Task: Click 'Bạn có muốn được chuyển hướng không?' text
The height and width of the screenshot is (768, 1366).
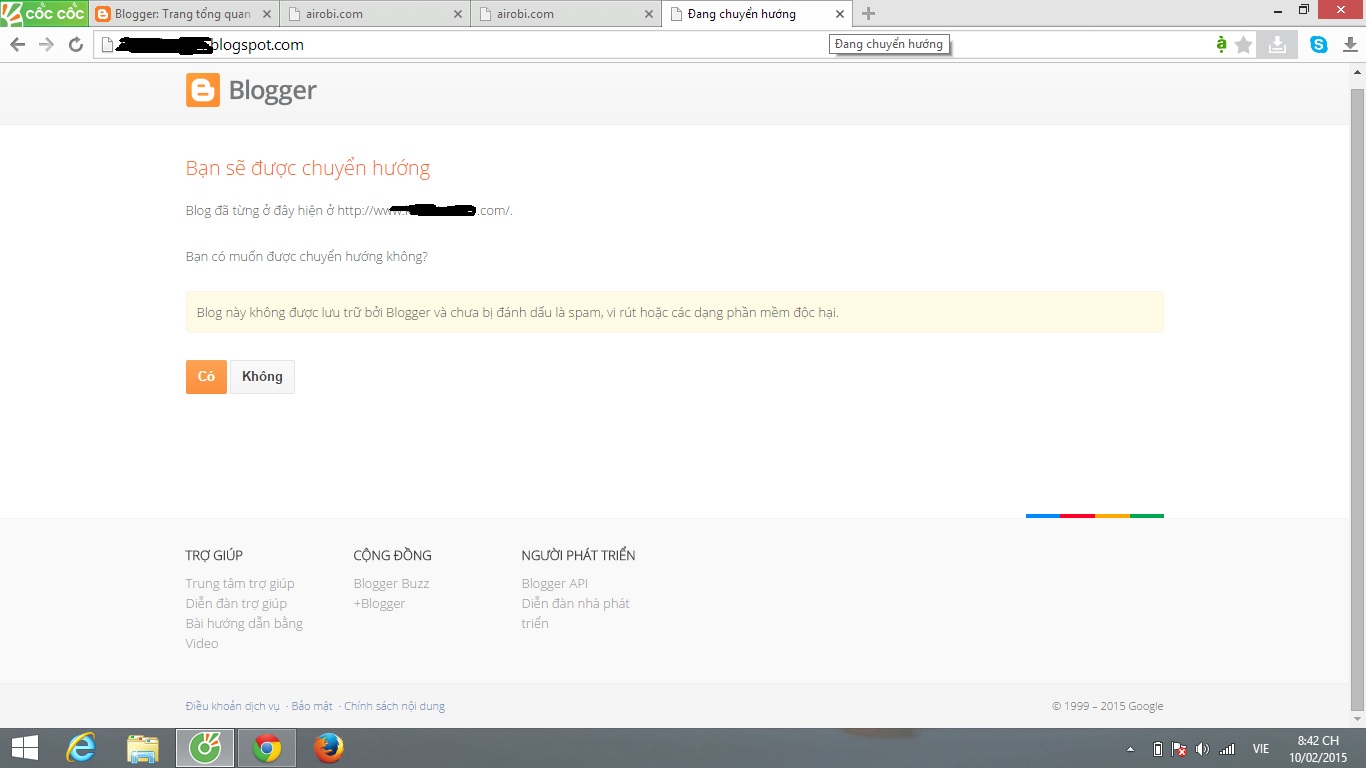Action: pos(307,257)
